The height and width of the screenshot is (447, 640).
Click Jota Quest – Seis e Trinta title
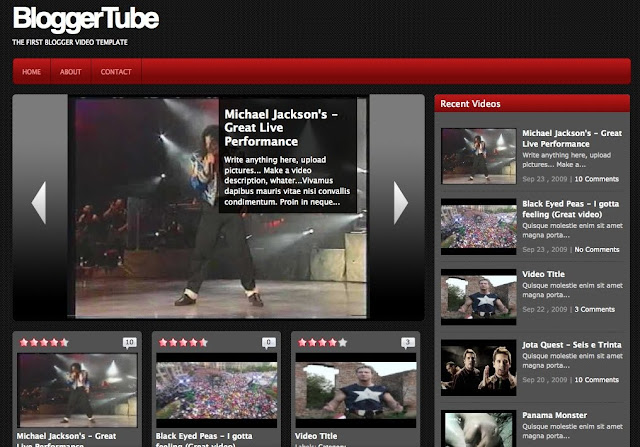pyautogui.click(x=572, y=345)
